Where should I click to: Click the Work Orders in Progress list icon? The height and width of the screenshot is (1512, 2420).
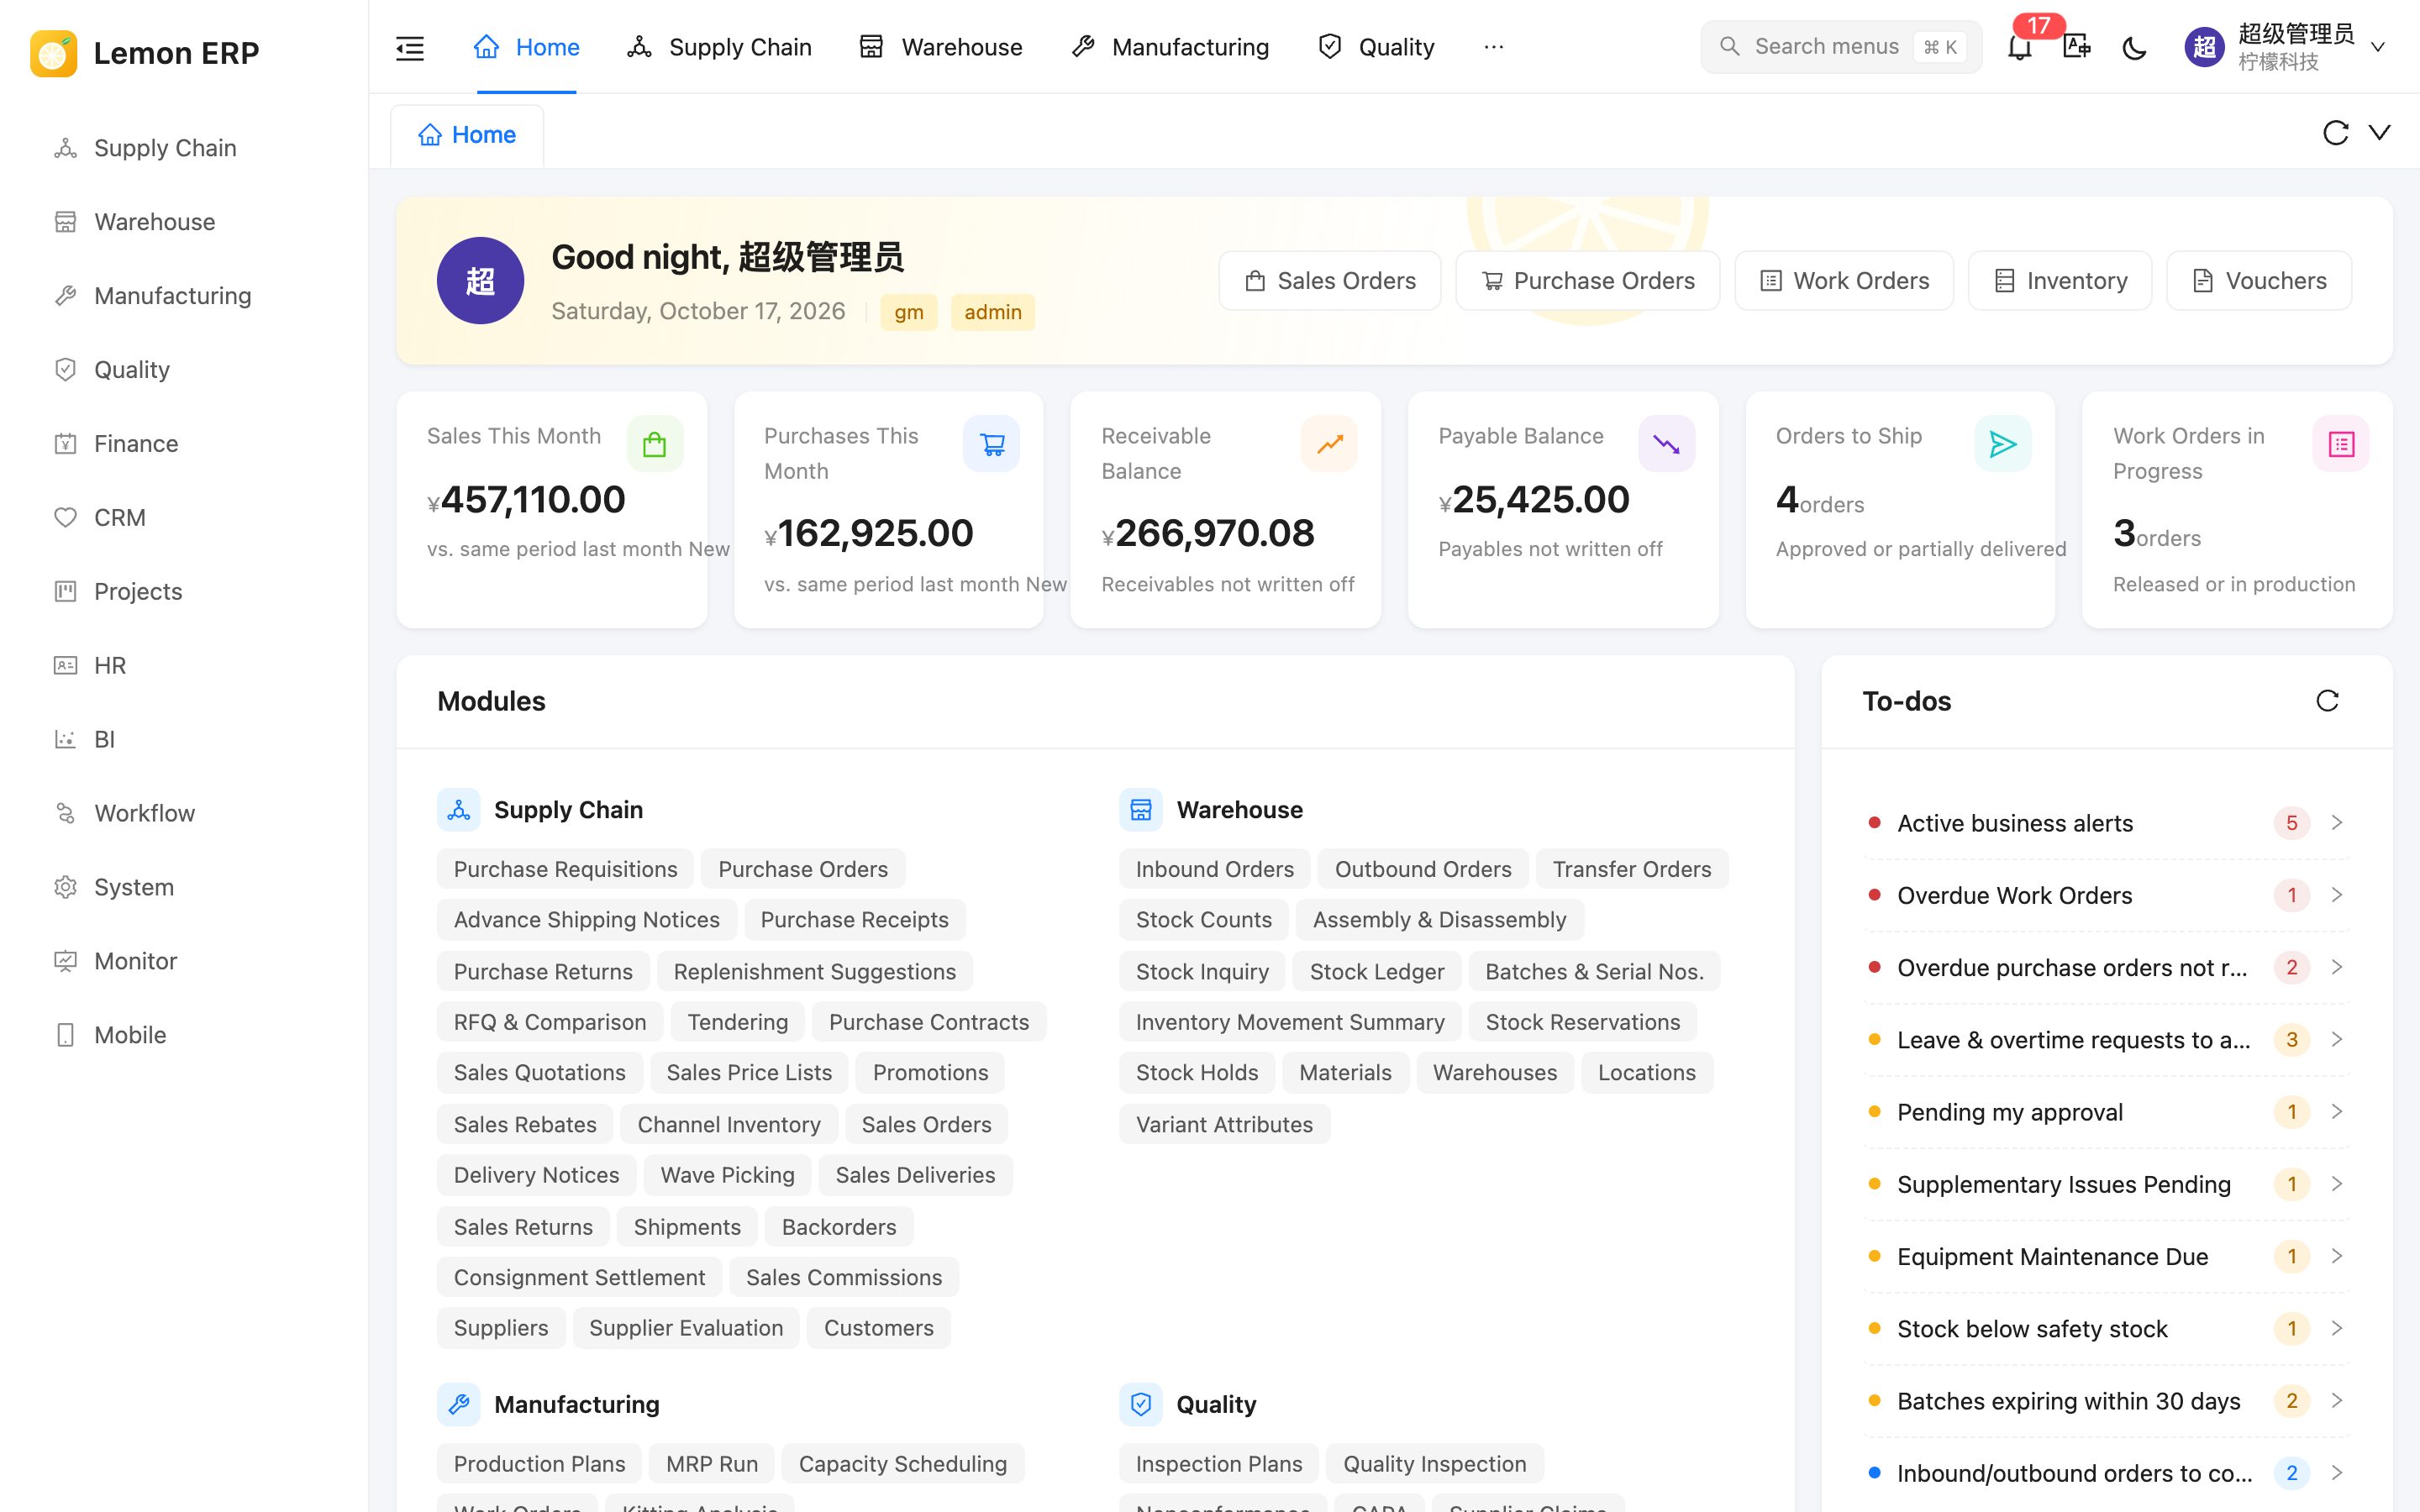click(x=2341, y=444)
